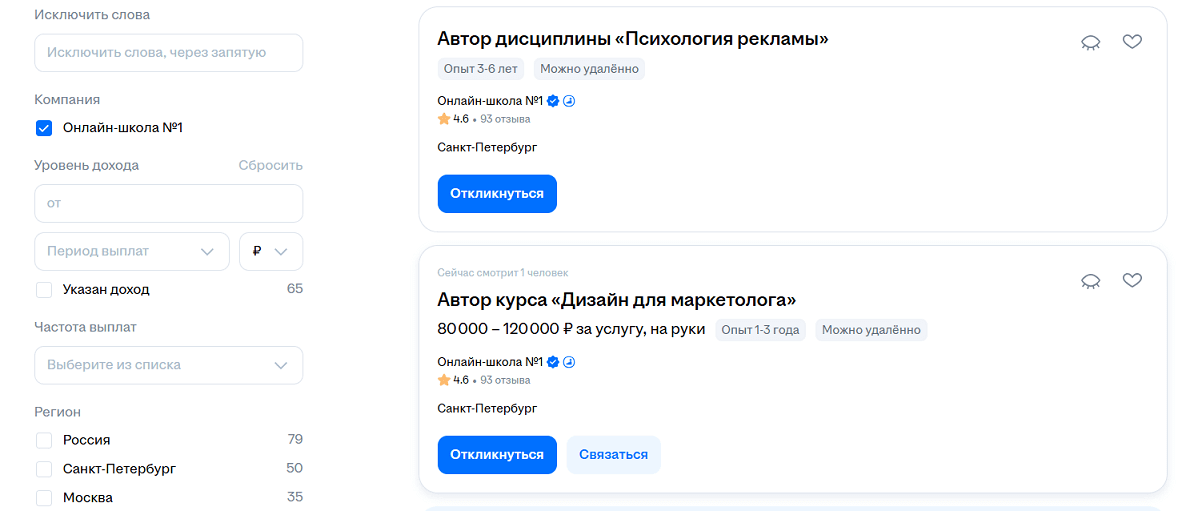Open the «Период выплат» dropdown
Image resolution: width=1182 pixels, height=511 pixels.
tap(132, 252)
